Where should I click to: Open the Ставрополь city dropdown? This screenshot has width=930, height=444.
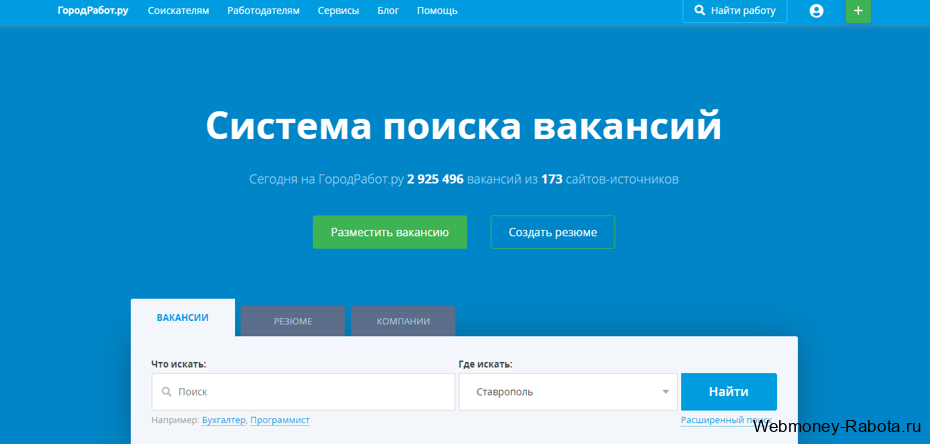click(x=568, y=392)
